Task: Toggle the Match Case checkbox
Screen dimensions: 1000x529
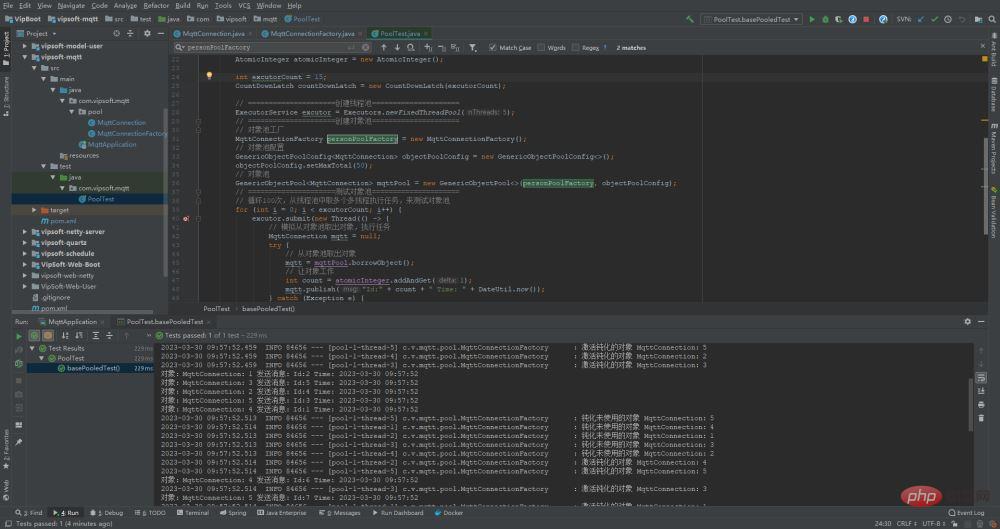Action: coord(492,47)
